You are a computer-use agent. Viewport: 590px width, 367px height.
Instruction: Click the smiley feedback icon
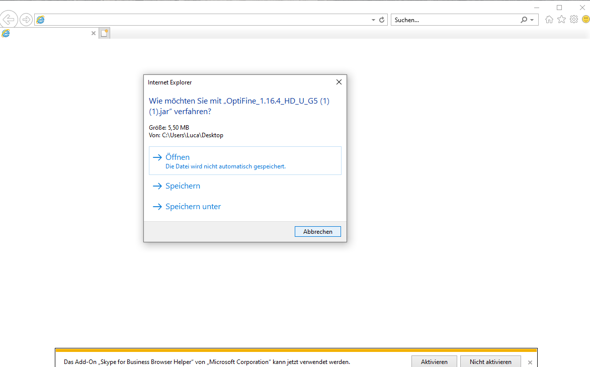pyautogui.click(x=585, y=19)
